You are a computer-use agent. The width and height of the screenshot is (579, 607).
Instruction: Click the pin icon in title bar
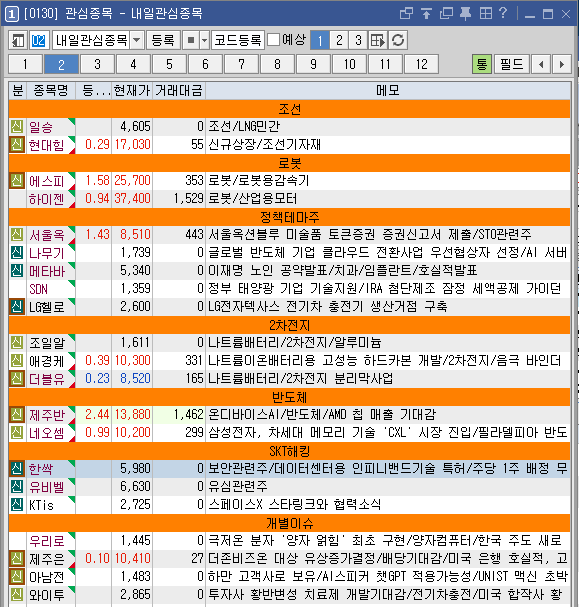[x=466, y=14]
